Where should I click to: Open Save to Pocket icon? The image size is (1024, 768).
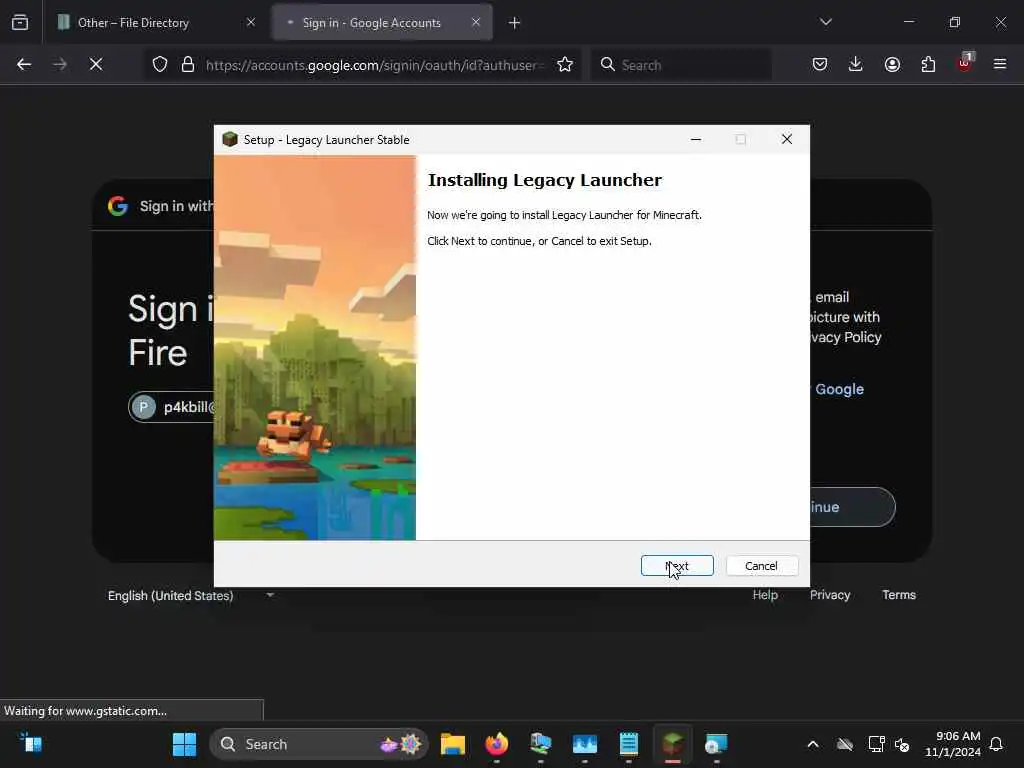820,64
